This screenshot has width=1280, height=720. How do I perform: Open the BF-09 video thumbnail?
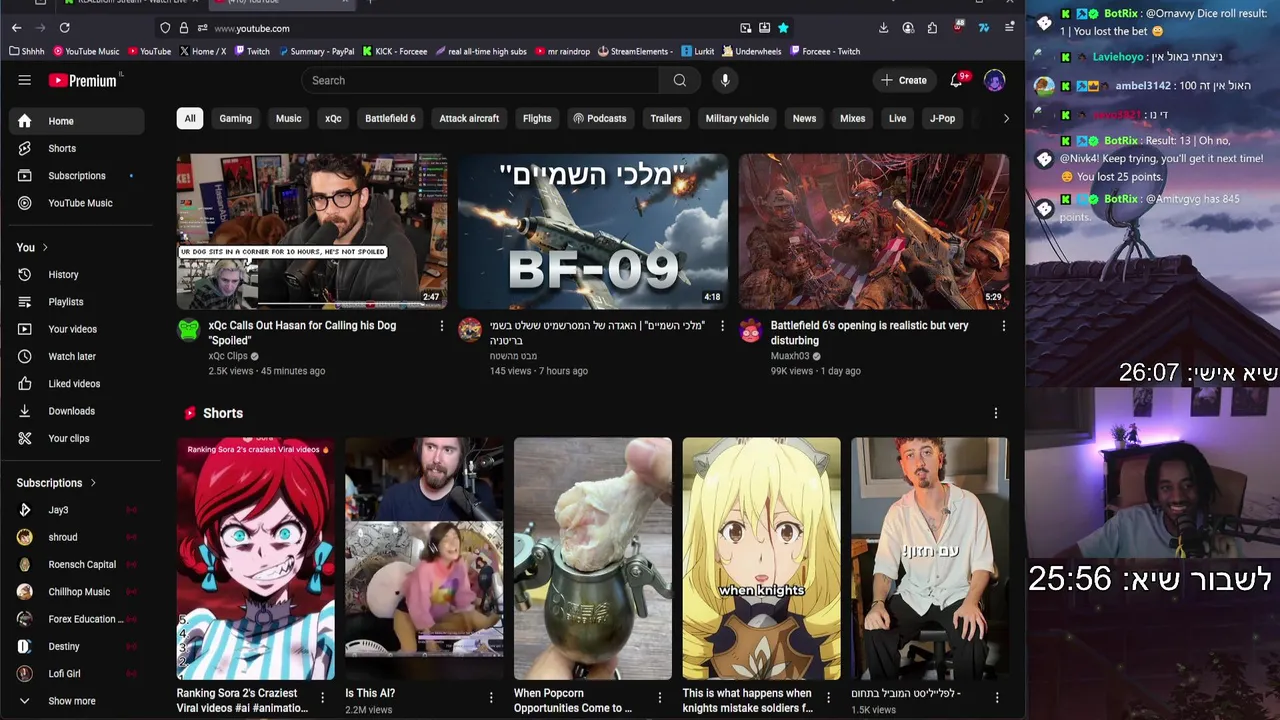(593, 231)
